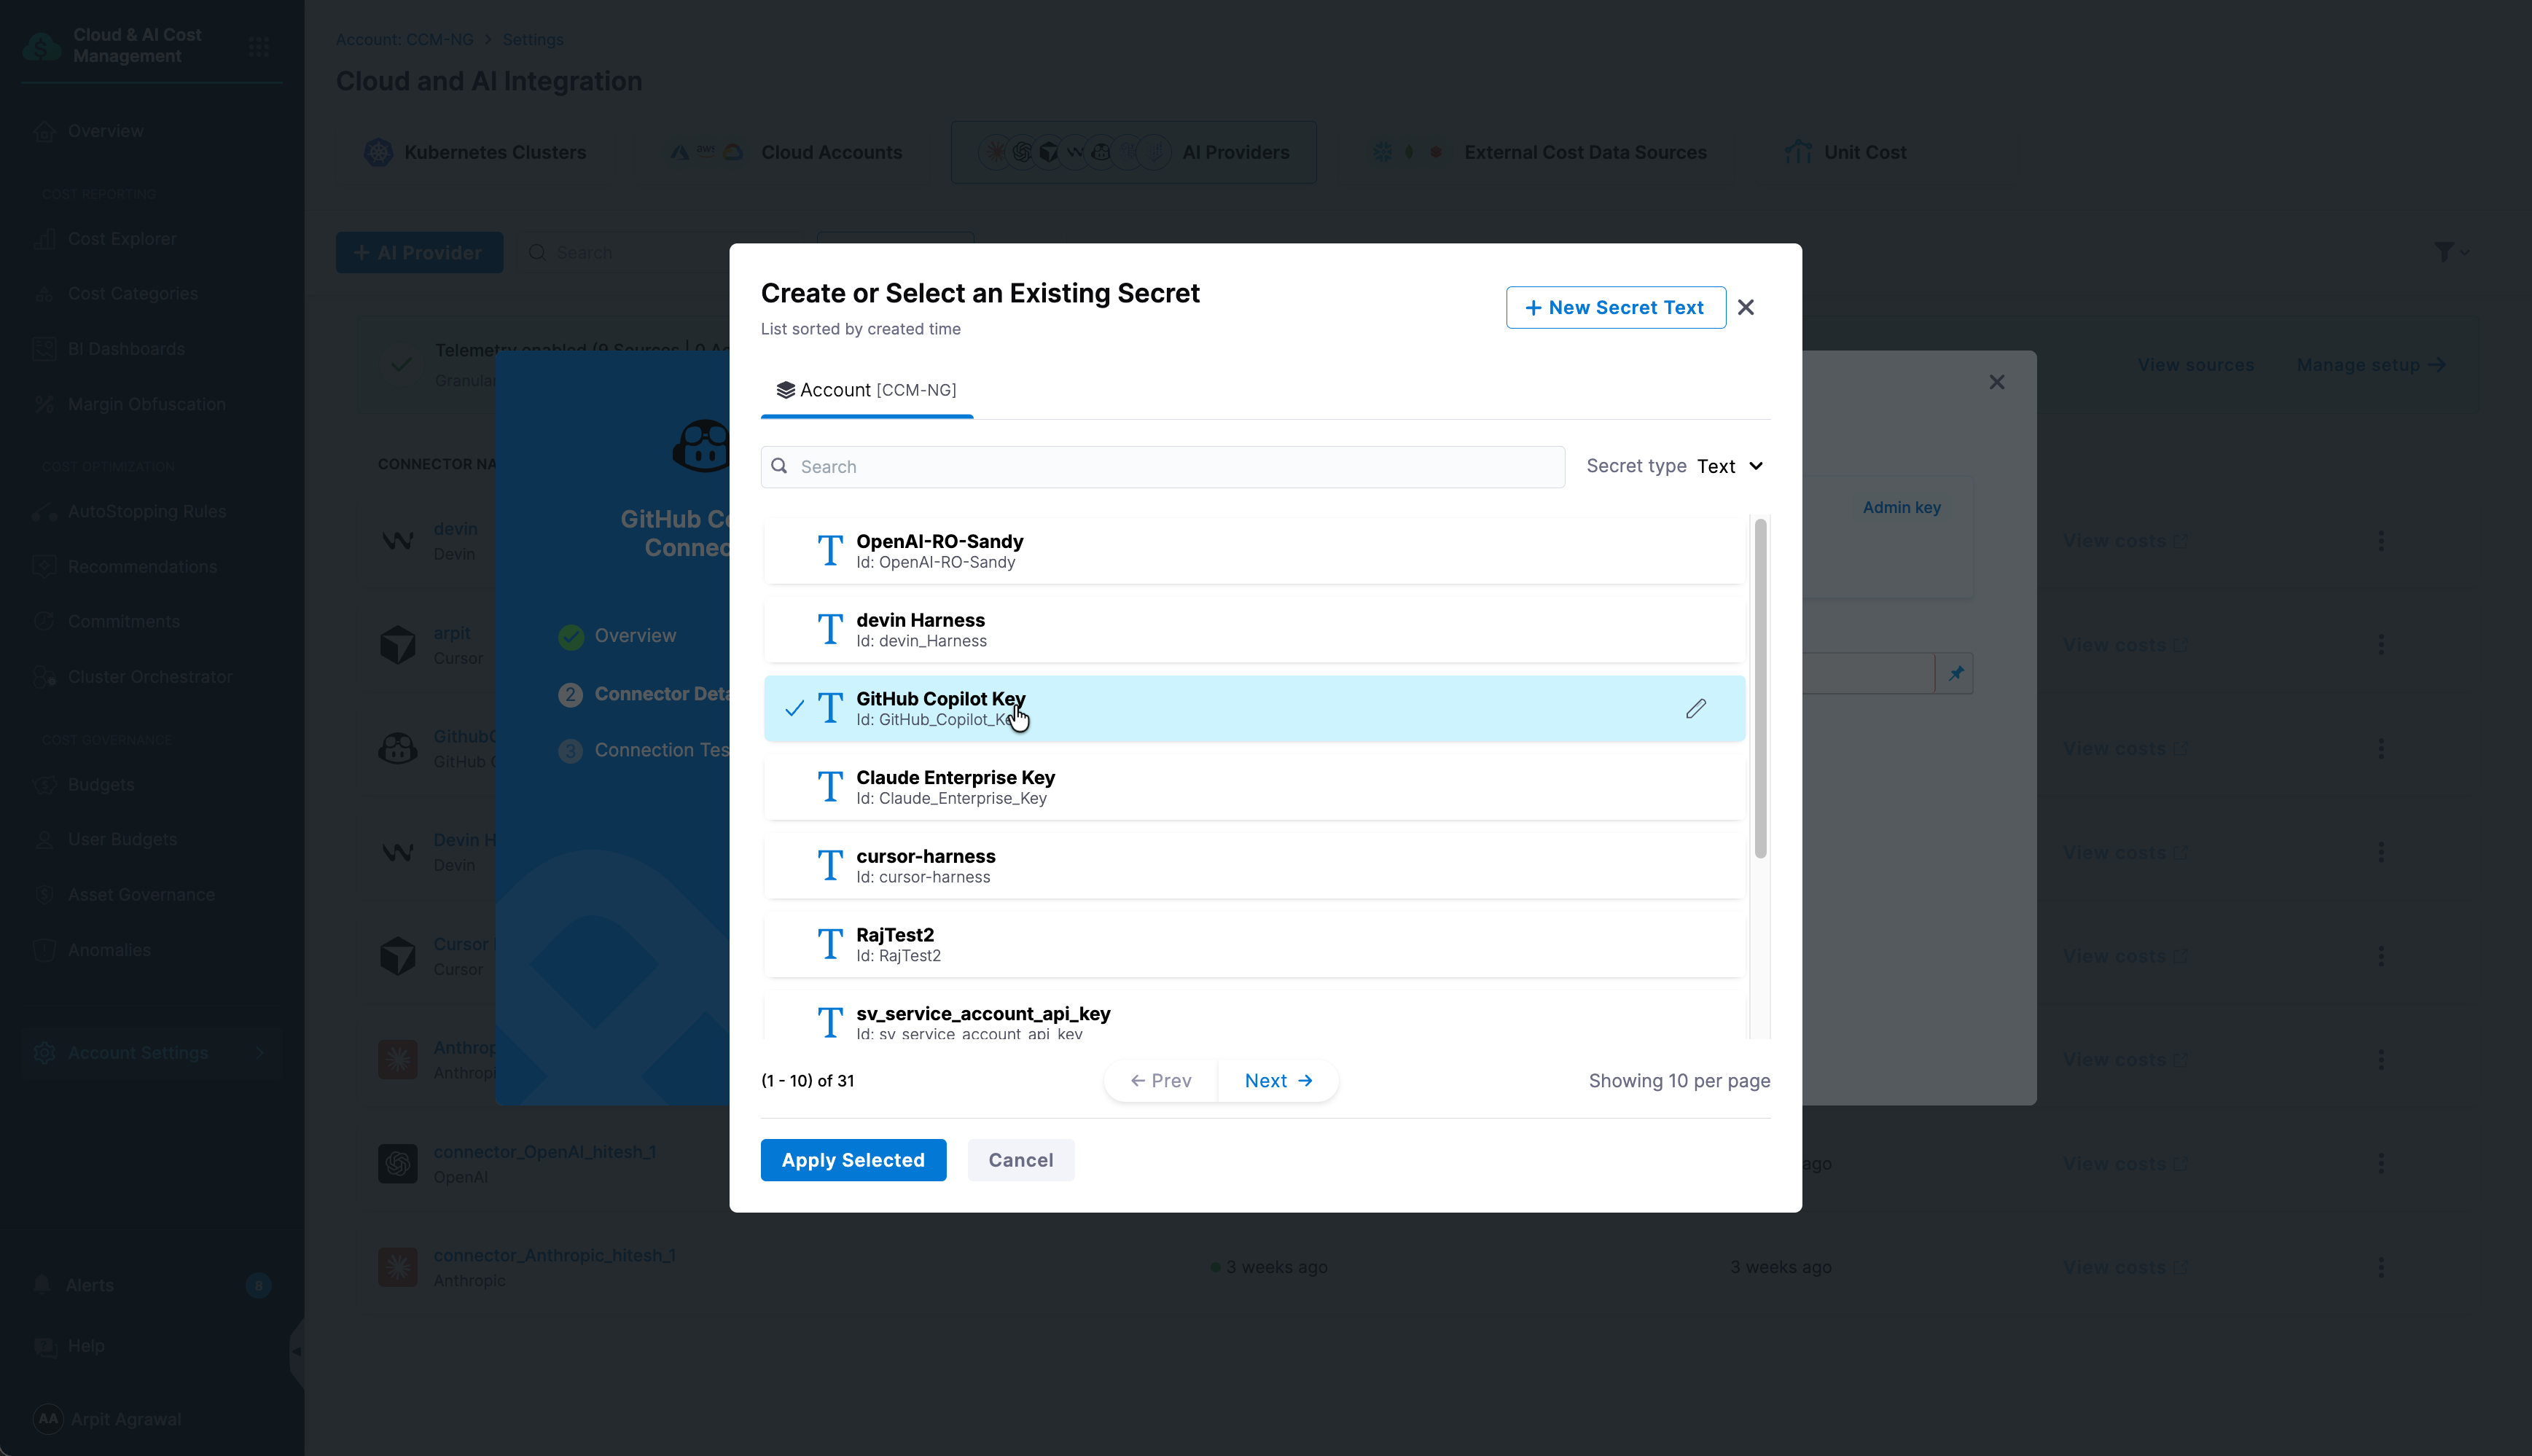This screenshot has width=2532, height=1456.
Task: Open Budgets in the sidebar
Action: pos(101,784)
